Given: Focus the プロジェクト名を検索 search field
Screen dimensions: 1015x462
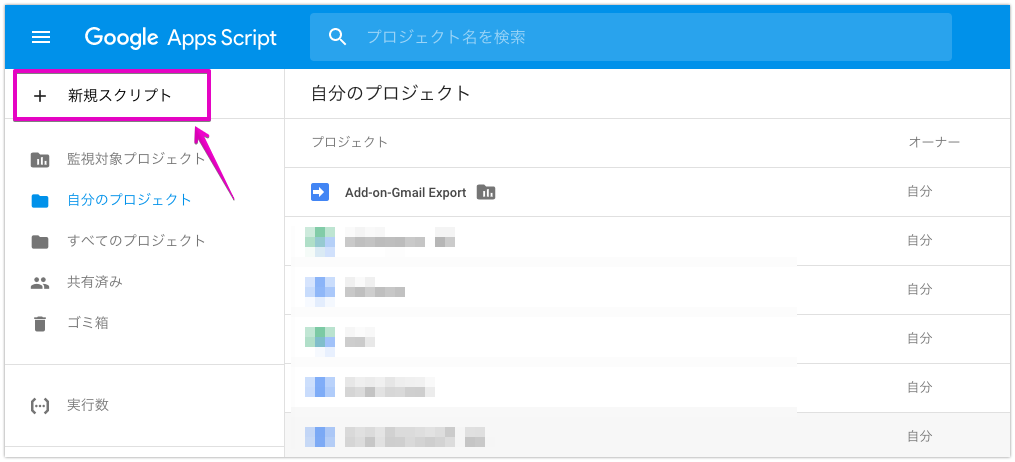Looking at the screenshot, I should click(x=630, y=37).
